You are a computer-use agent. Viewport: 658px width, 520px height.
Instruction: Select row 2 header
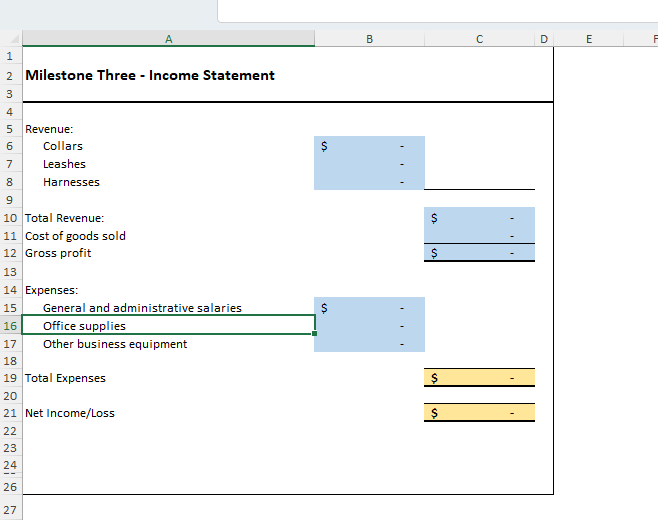(x=10, y=76)
